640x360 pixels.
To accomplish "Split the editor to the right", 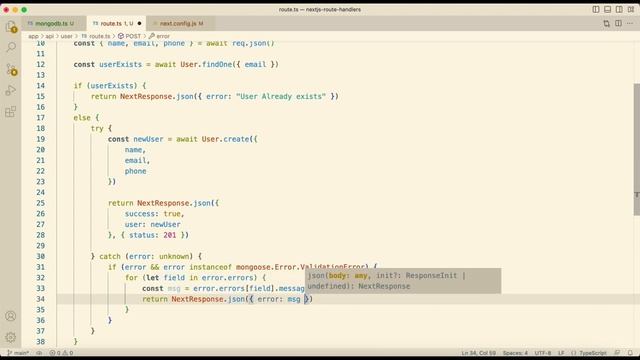I will pos(618,24).
